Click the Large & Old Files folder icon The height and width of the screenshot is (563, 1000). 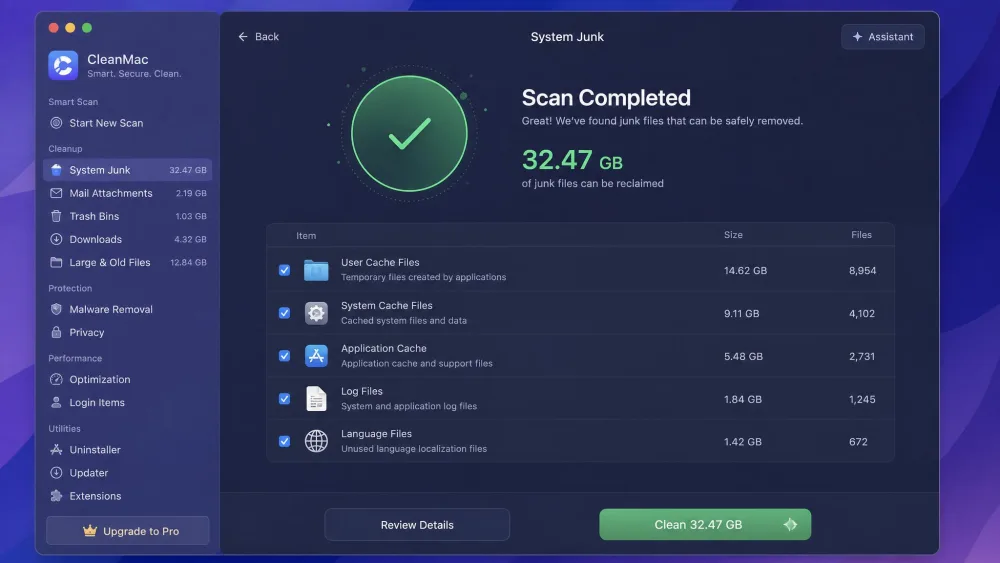(56, 262)
